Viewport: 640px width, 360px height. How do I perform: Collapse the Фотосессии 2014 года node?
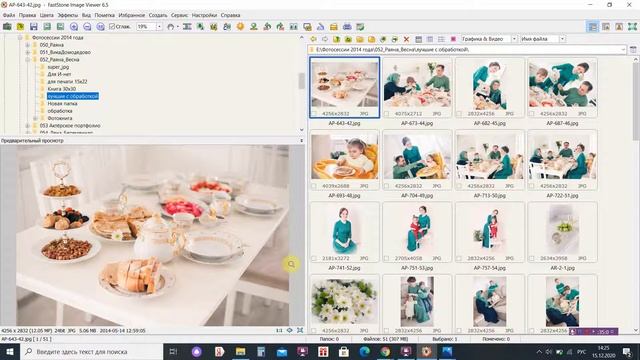(x=20, y=38)
